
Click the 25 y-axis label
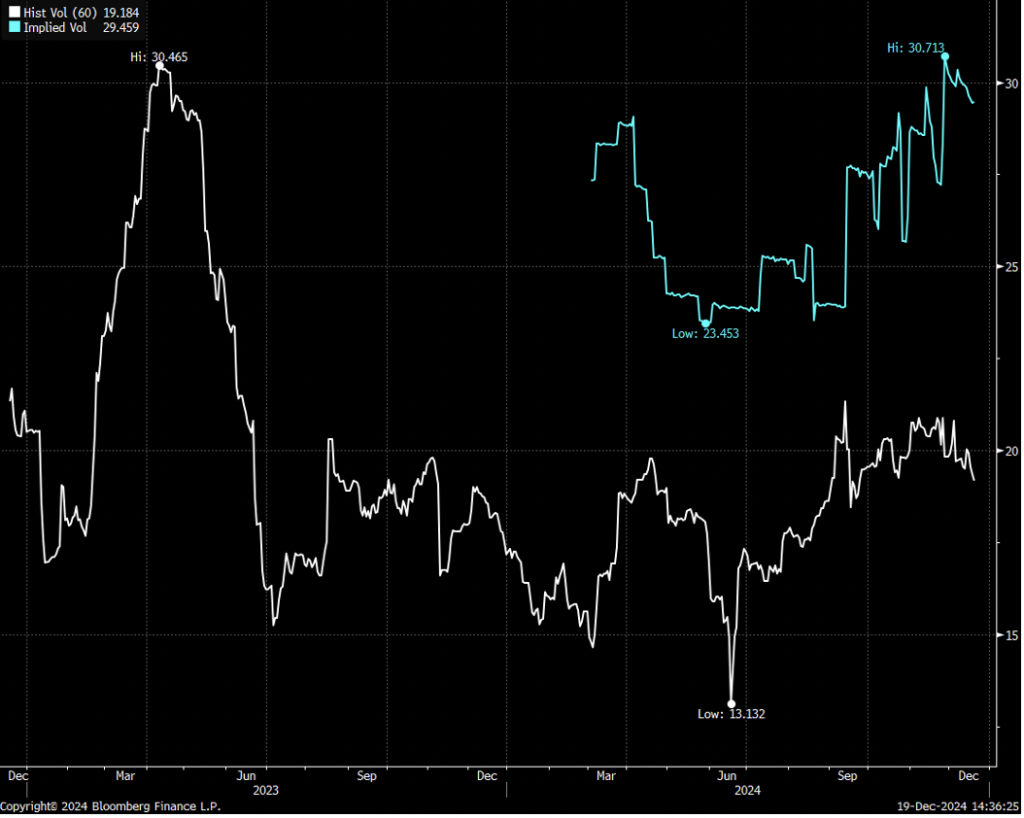[x=1011, y=267]
